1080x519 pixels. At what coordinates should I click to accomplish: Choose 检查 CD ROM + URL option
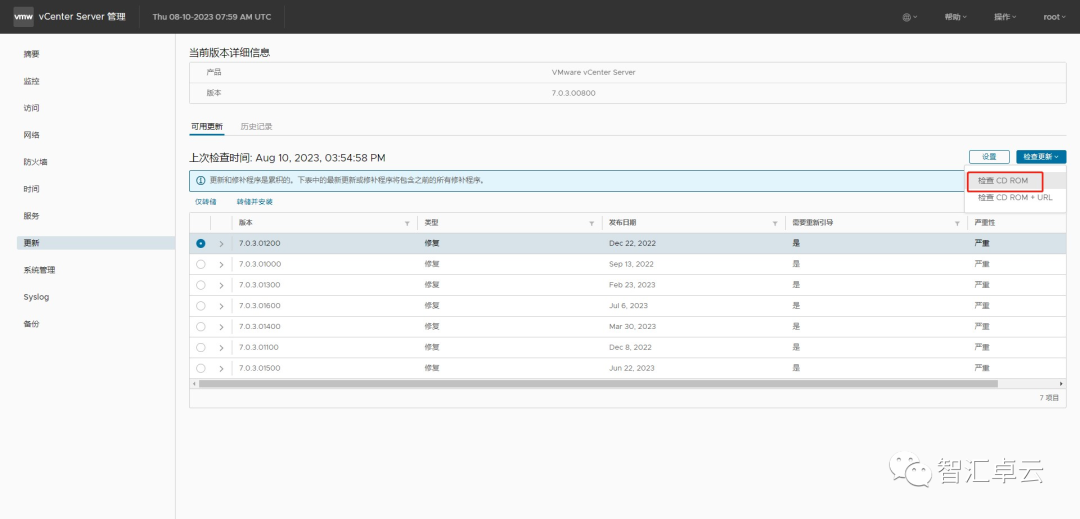coord(1015,198)
